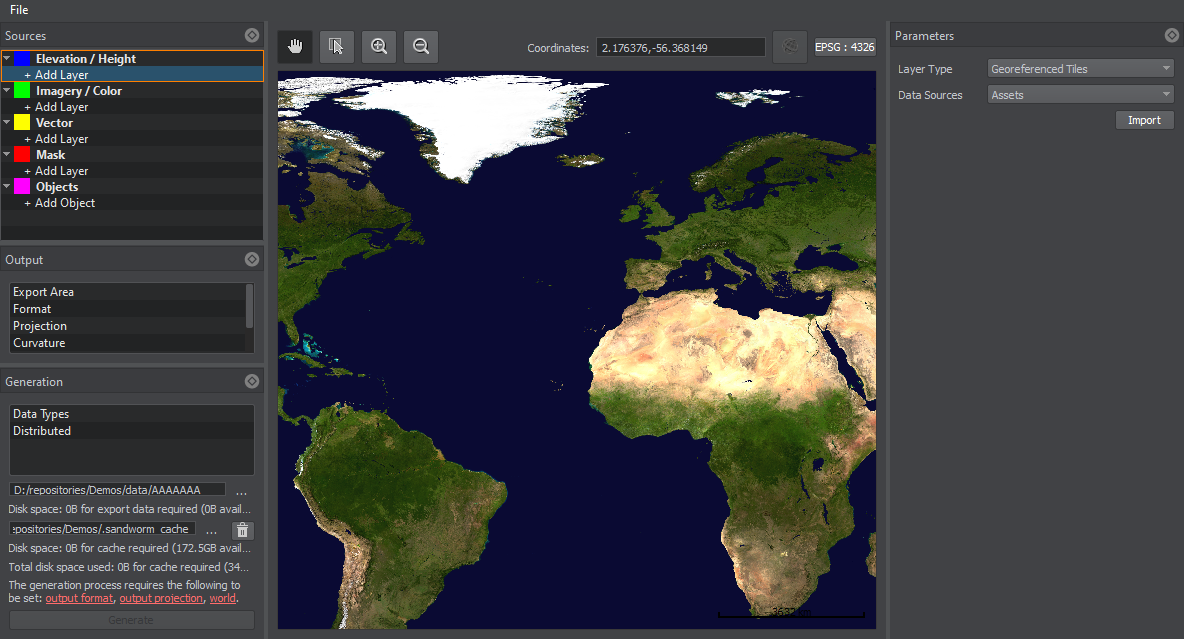Select Export Area in Output list

point(43,292)
